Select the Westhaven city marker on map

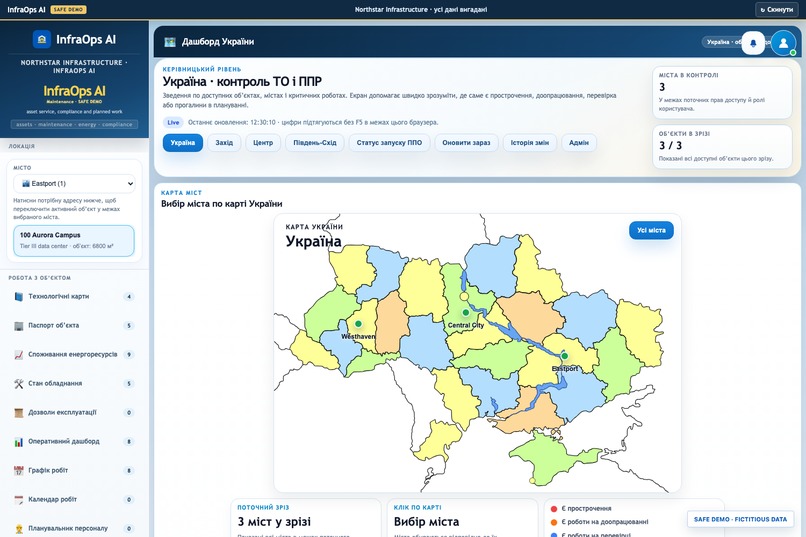(358, 324)
